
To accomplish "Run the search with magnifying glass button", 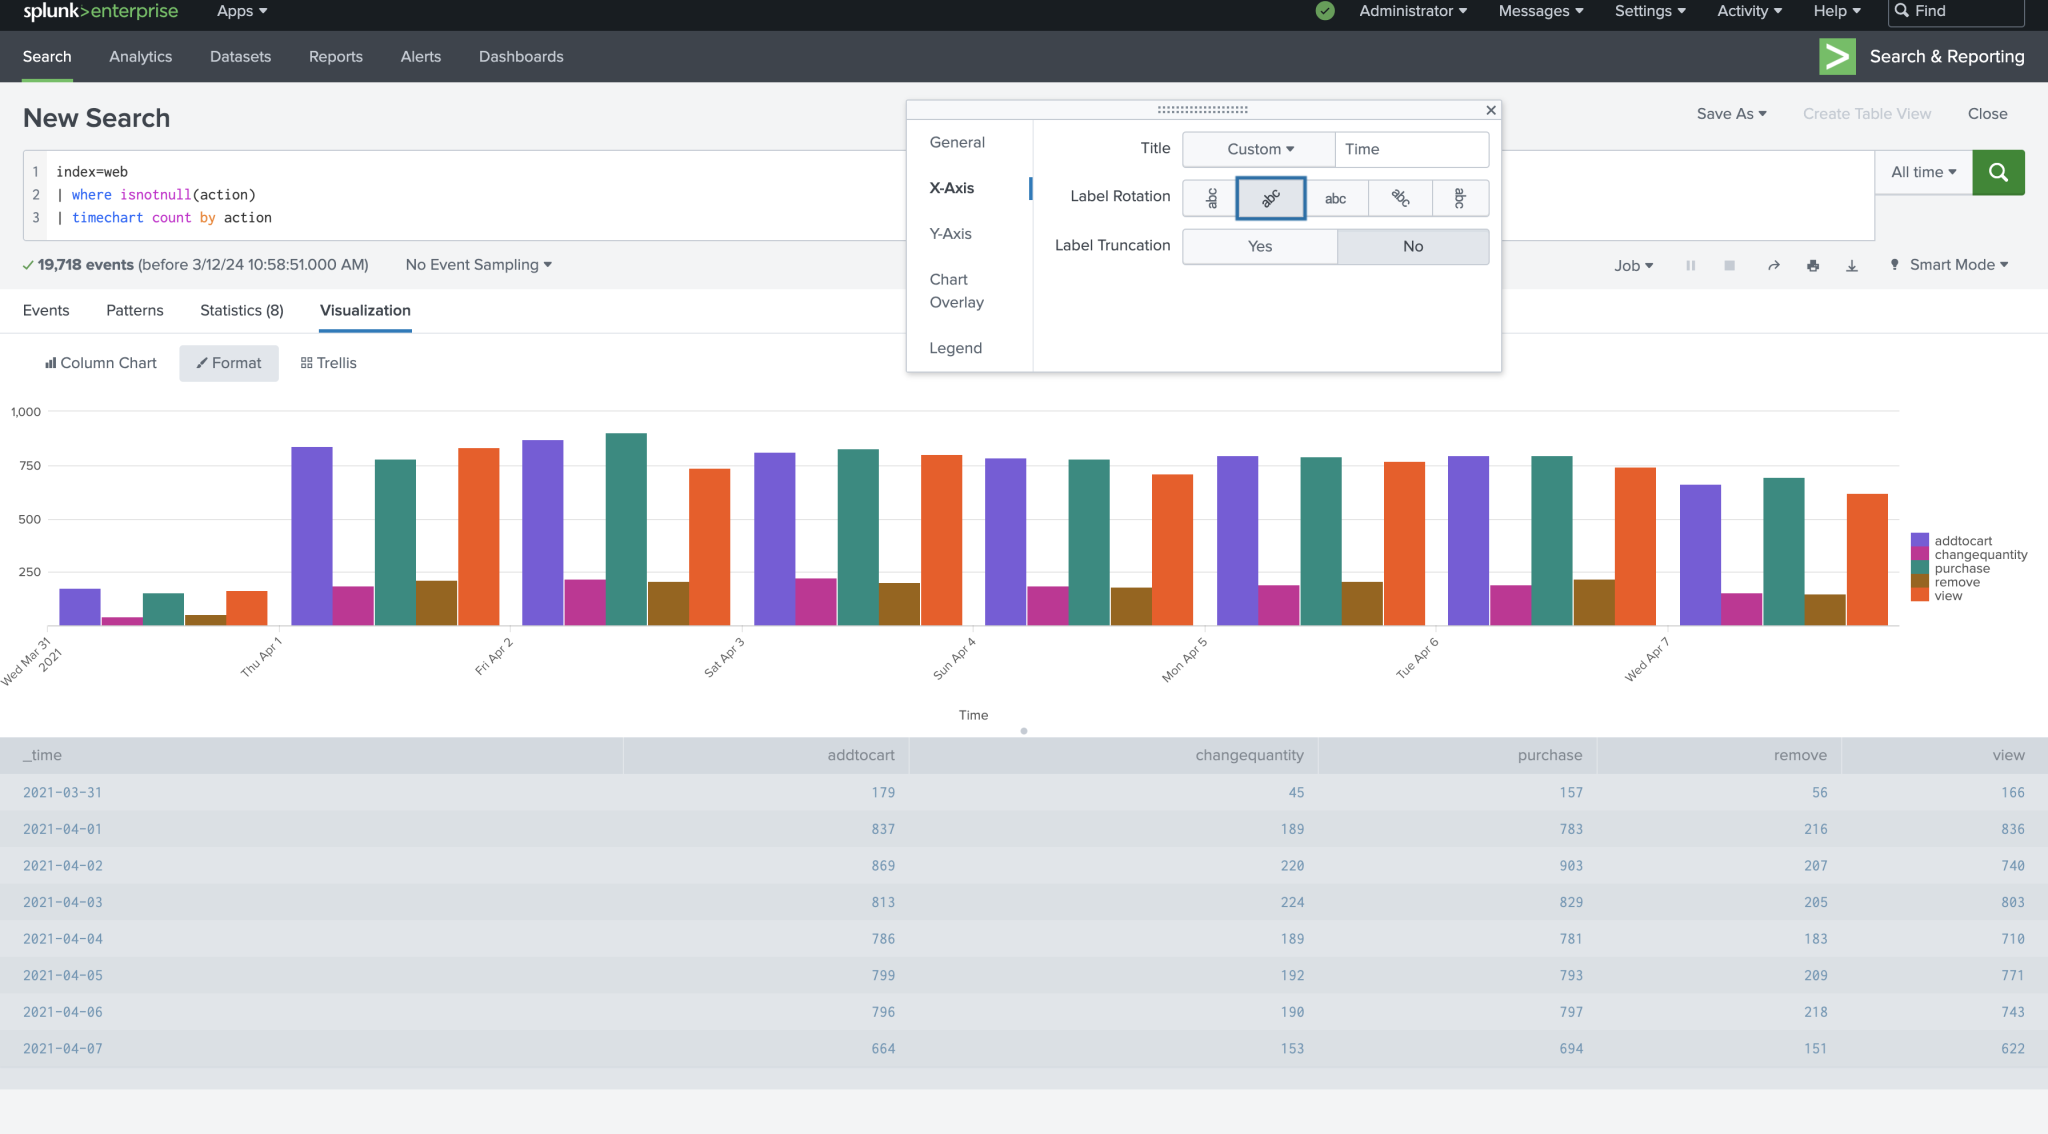I will 1998,172.
